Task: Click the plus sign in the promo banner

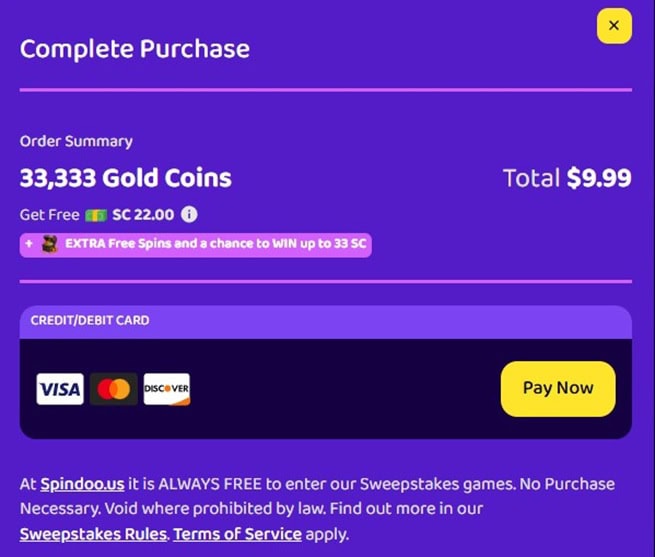Action: click(x=31, y=244)
